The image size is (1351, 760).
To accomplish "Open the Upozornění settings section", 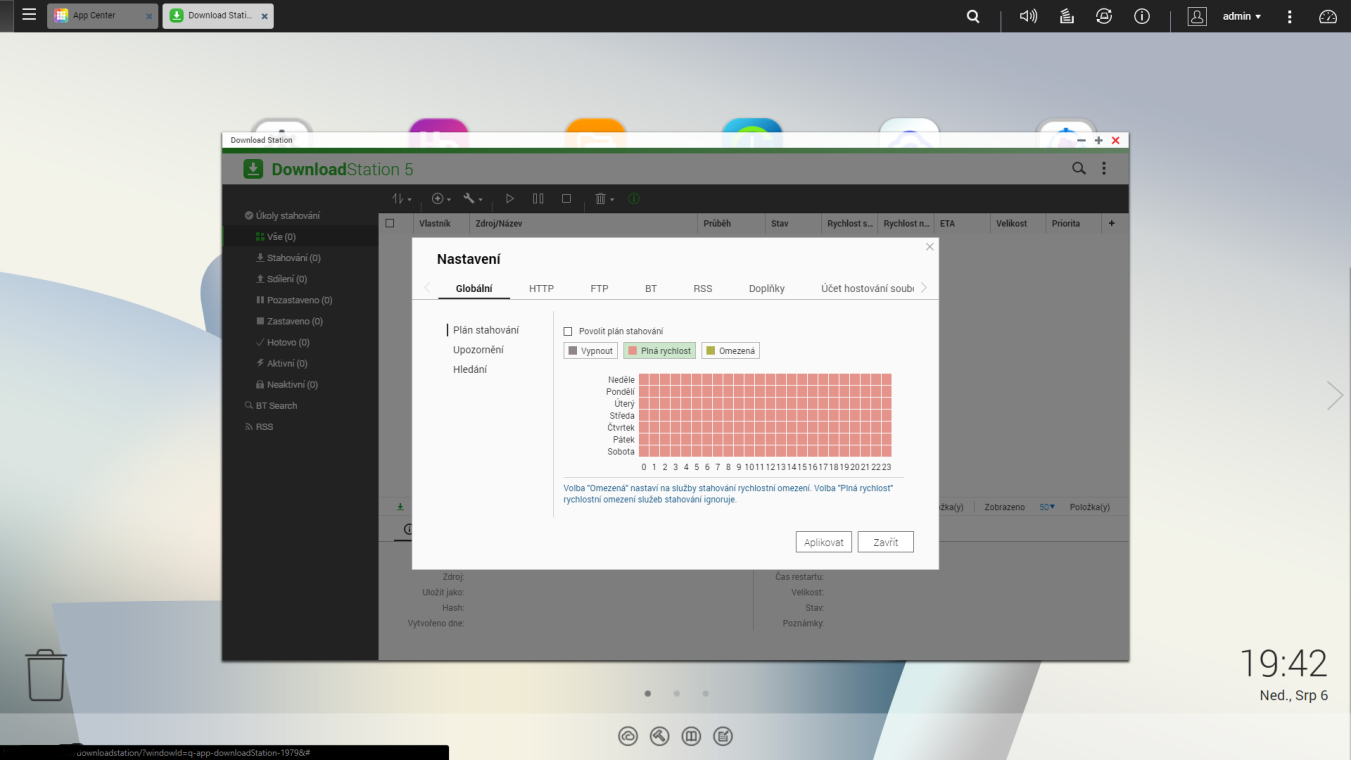I will [x=478, y=350].
